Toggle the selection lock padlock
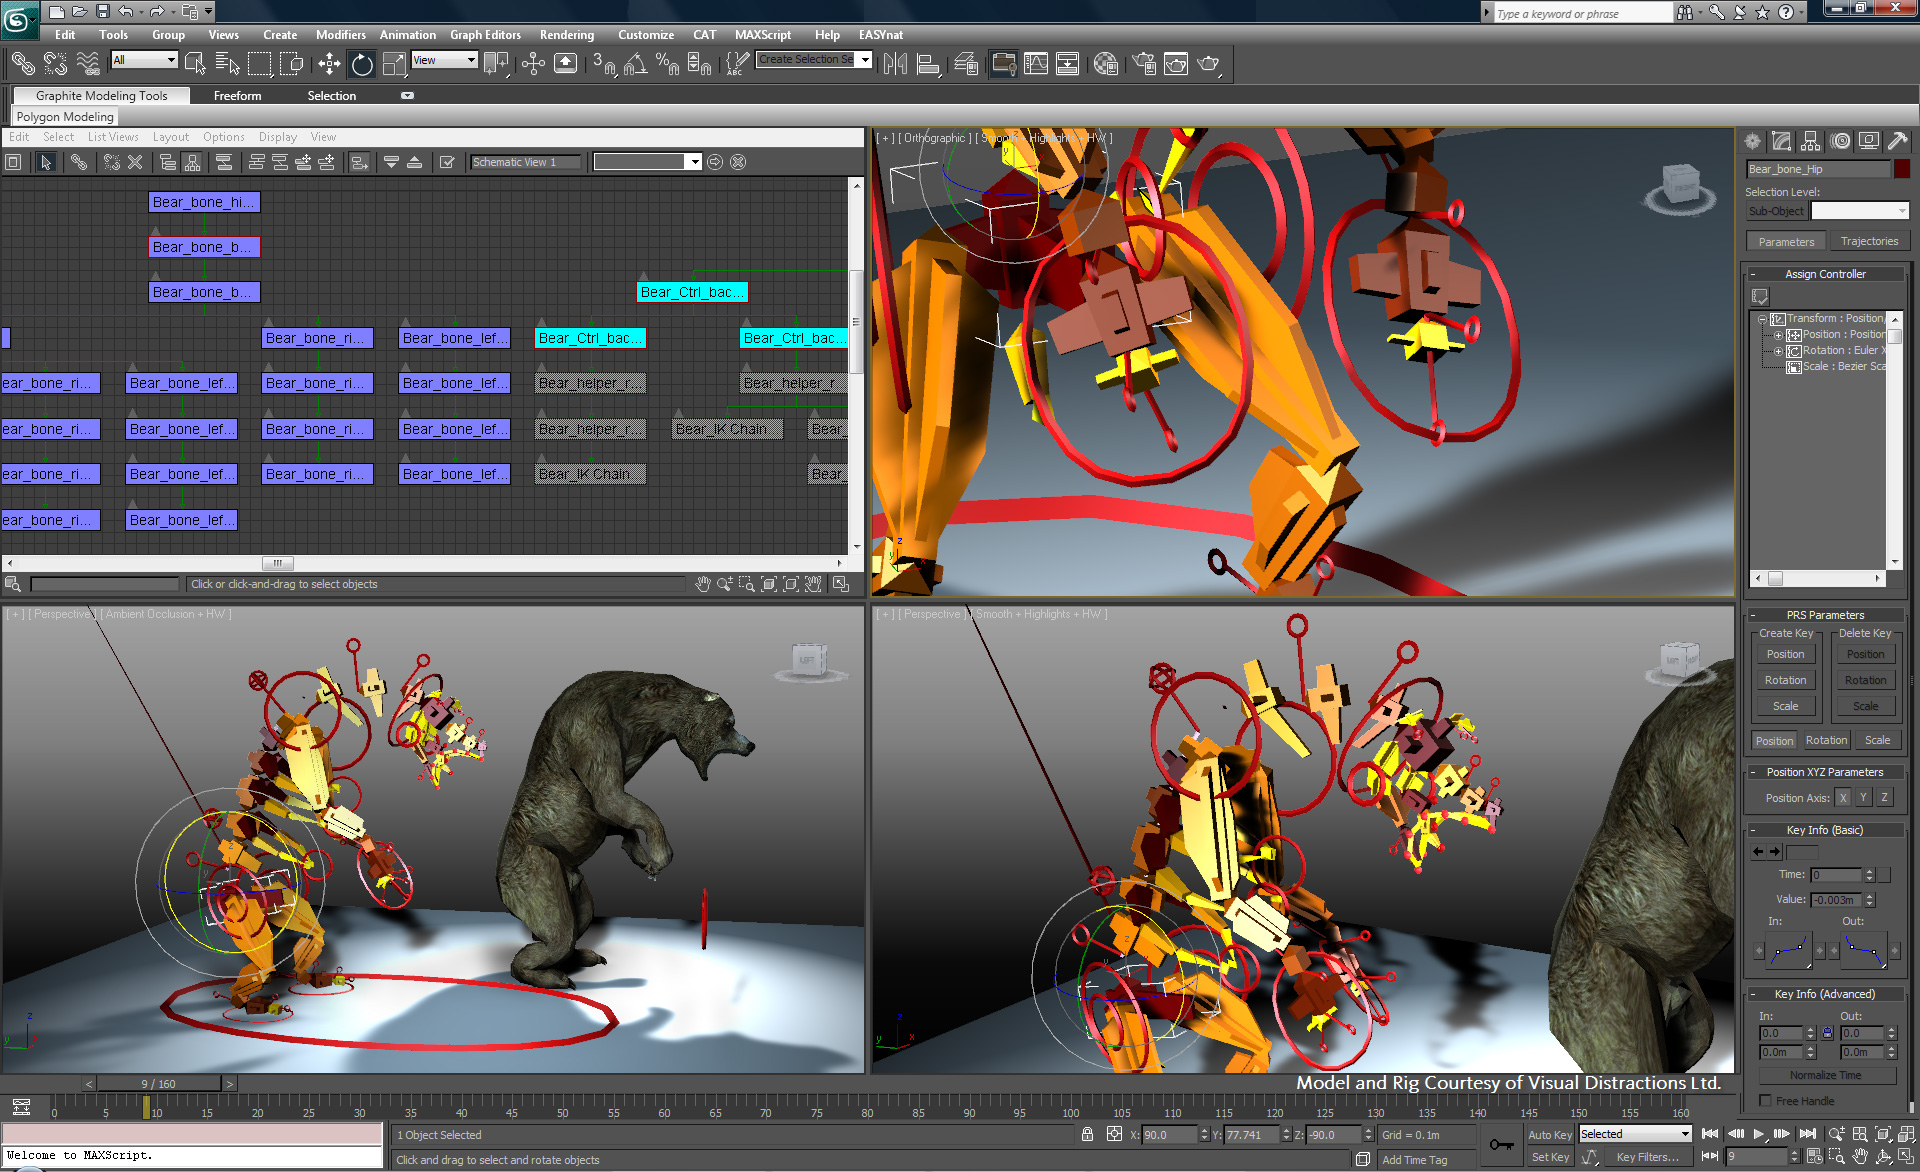1920x1172 pixels. pyautogui.click(x=1087, y=1134)
